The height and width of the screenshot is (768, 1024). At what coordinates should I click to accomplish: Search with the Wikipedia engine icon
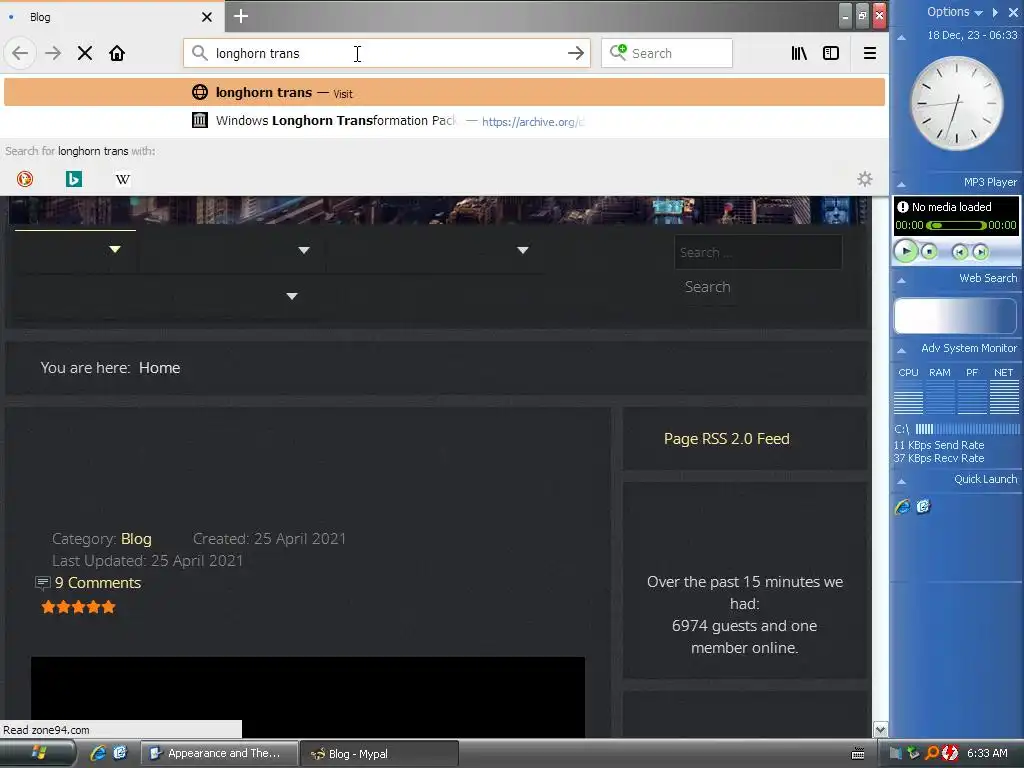(x=123, y=179)
